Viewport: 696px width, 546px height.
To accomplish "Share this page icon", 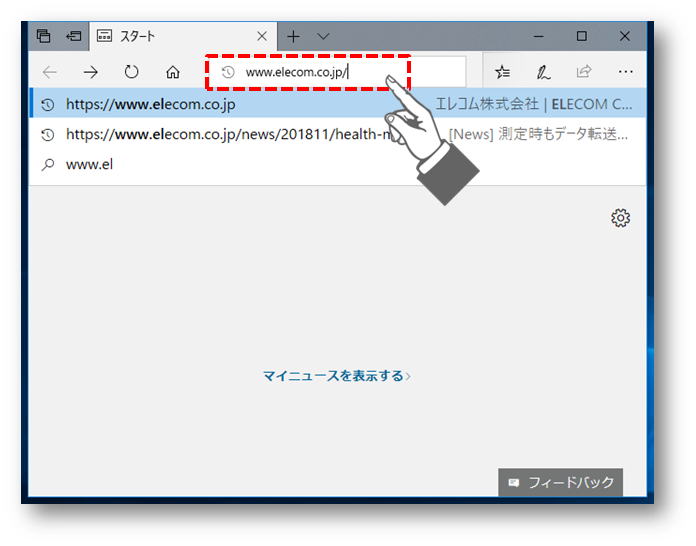I will (584, 72).
